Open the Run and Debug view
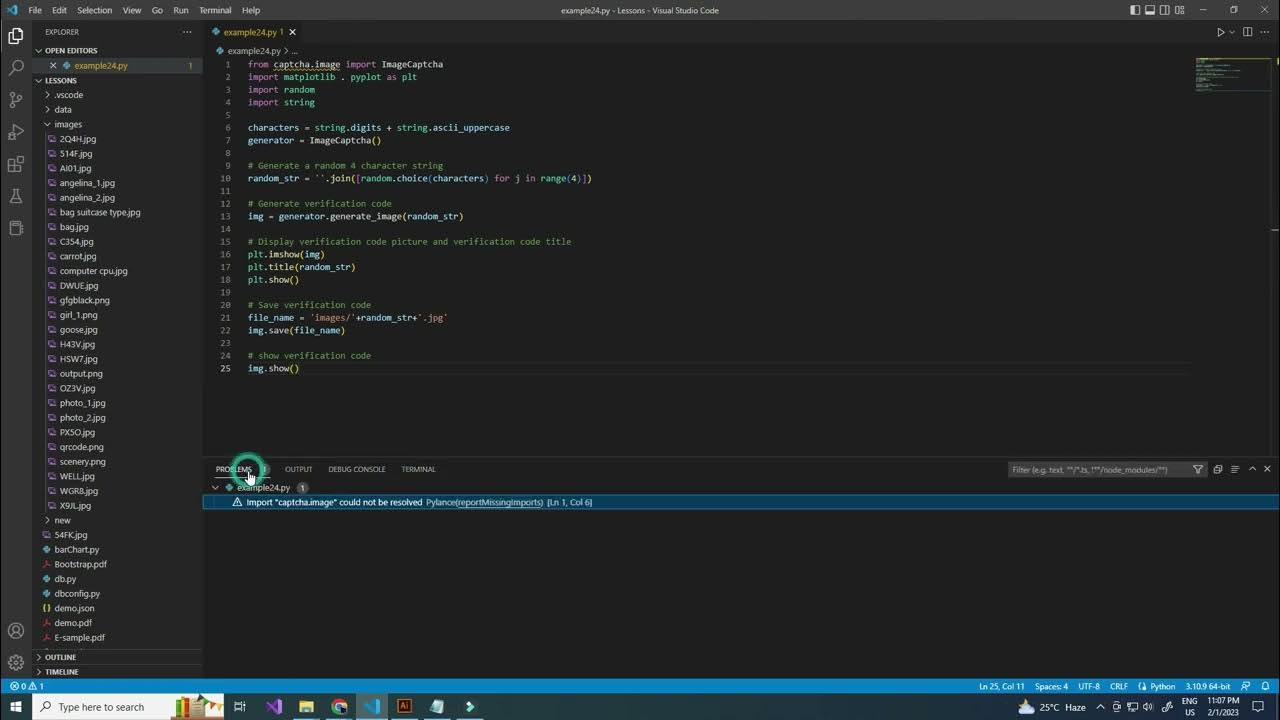The image size is (1280, 720). pyautogui.click(x=15, y=132)
